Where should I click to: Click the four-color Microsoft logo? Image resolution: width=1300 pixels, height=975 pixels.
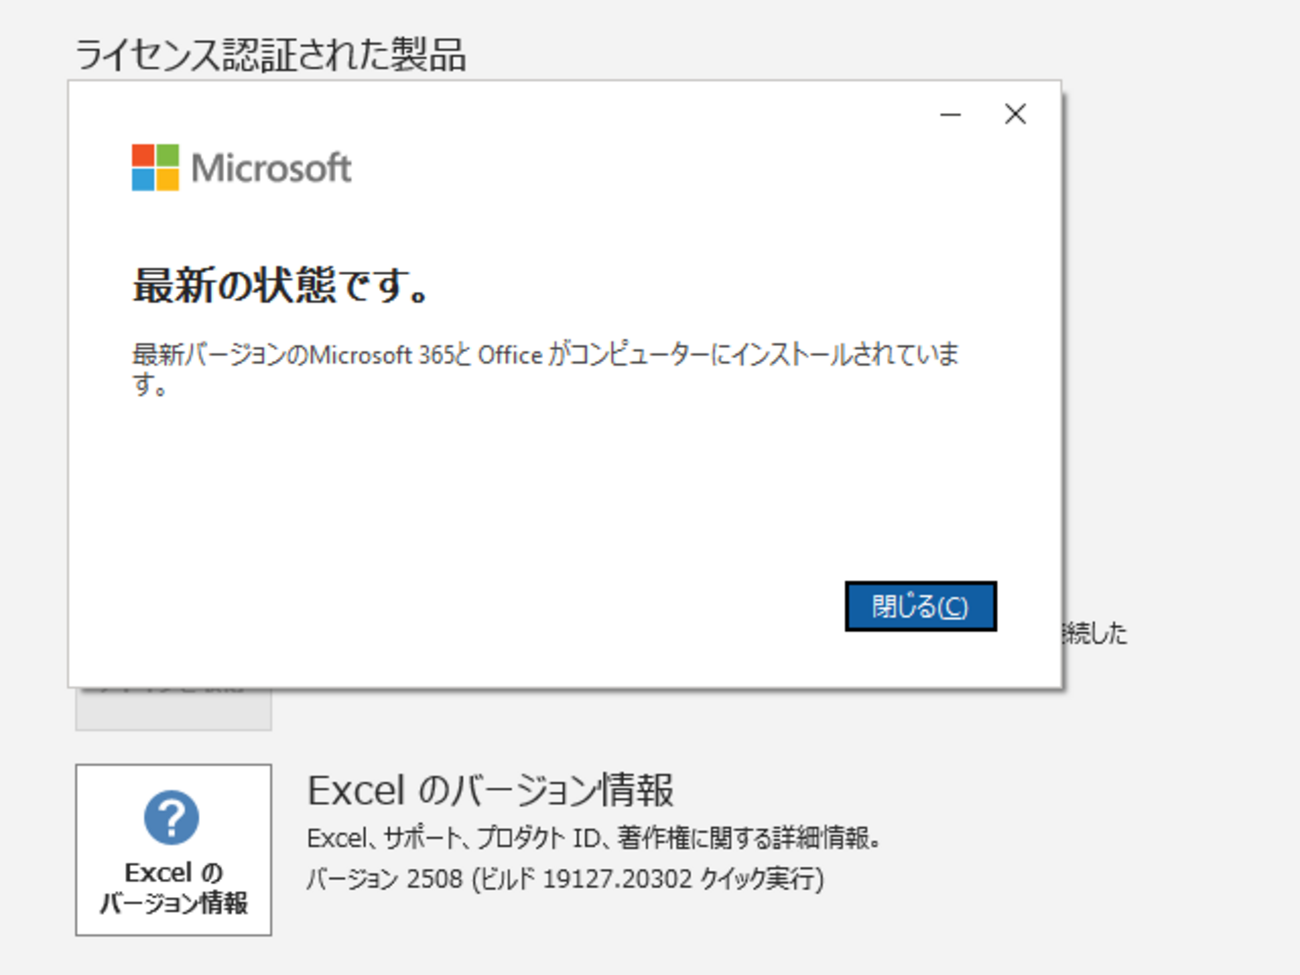tap(155, 167)
